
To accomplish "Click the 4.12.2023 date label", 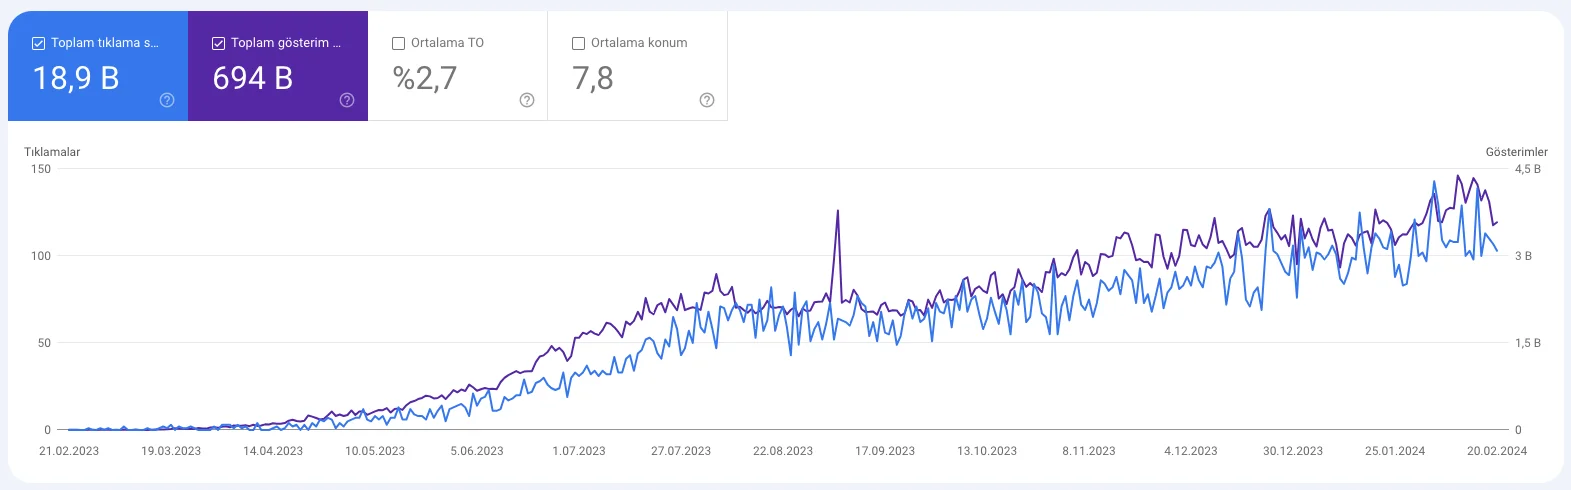I will [x=1191, y=451].
